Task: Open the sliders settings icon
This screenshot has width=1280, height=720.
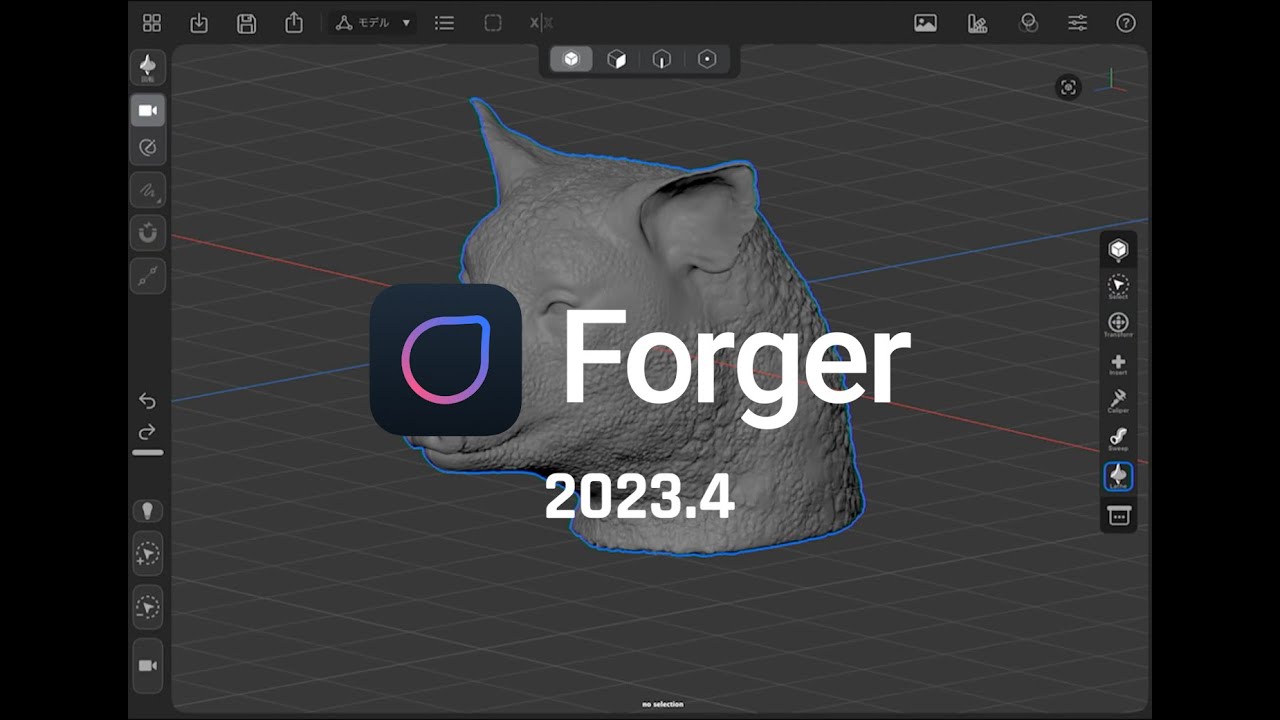Action: tap(1078, 23)
